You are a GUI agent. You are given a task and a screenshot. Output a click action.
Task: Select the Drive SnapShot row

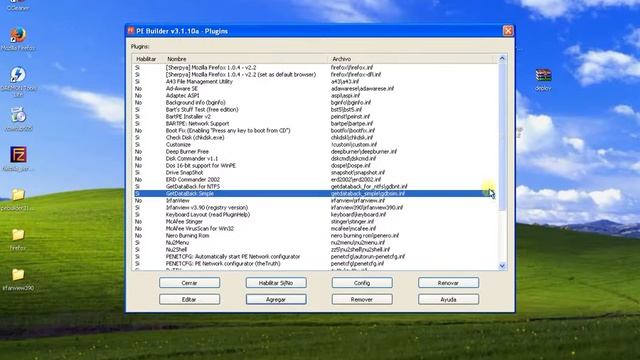coord(316,172)
